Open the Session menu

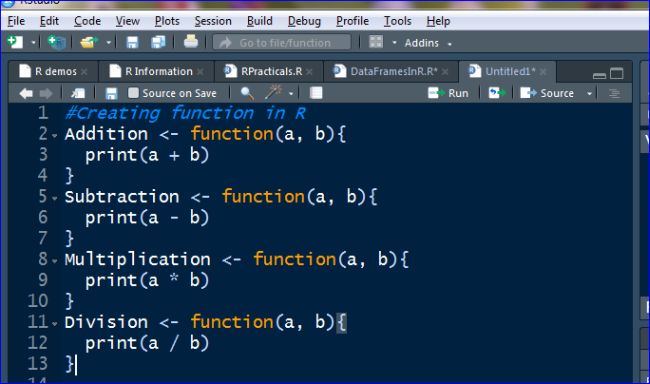pos(213,21)
